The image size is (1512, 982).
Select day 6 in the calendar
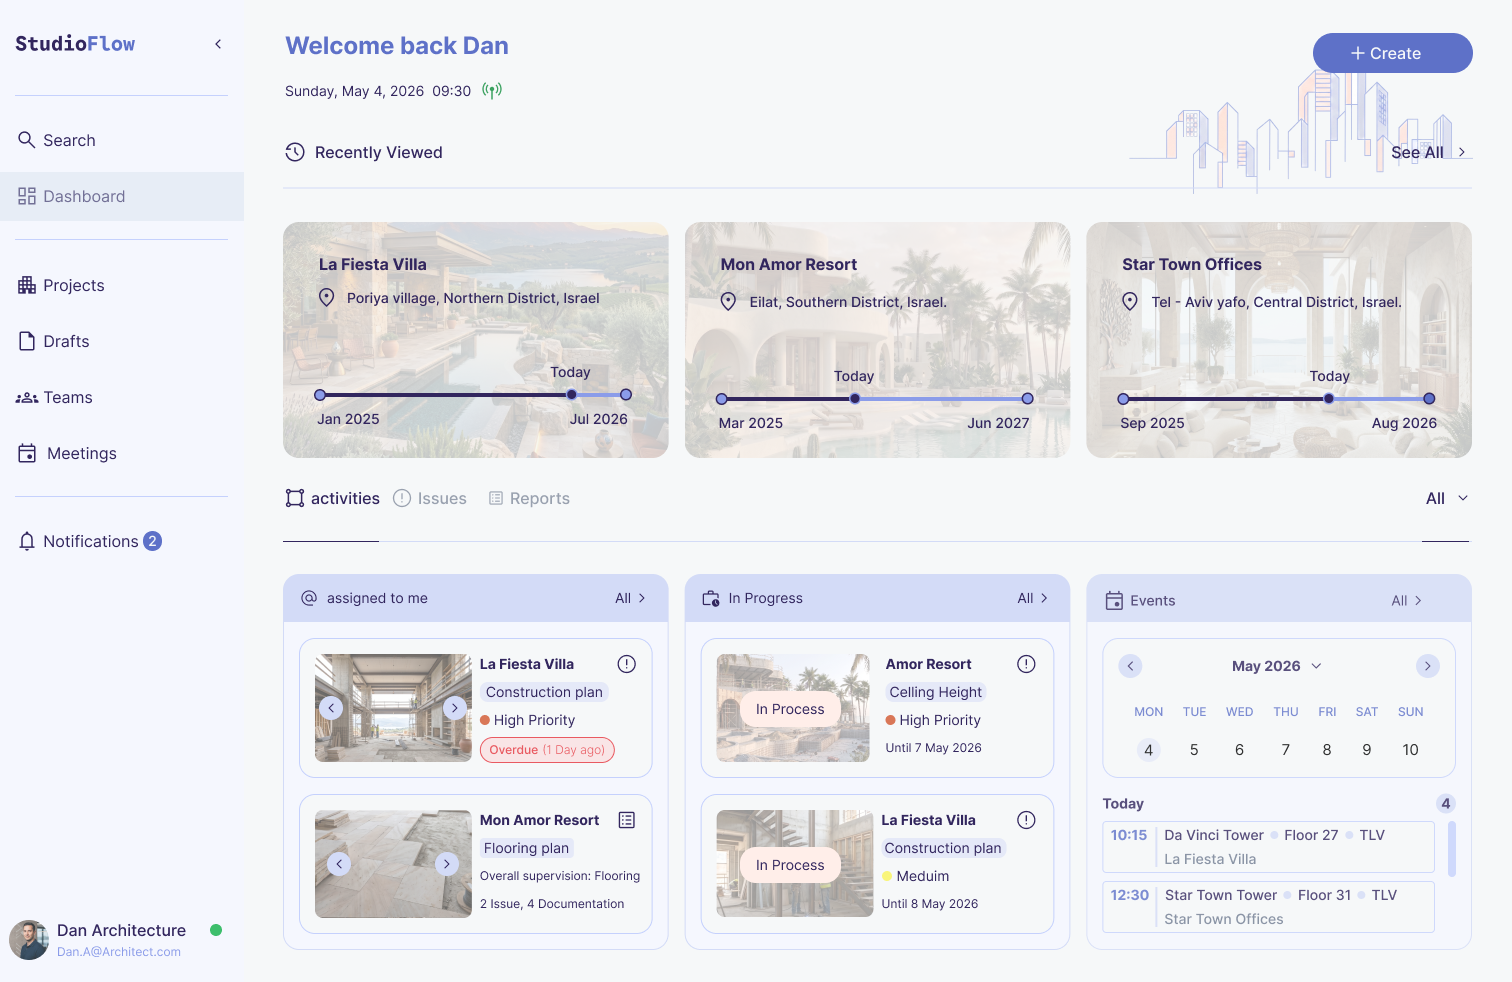pos(1239,750)
